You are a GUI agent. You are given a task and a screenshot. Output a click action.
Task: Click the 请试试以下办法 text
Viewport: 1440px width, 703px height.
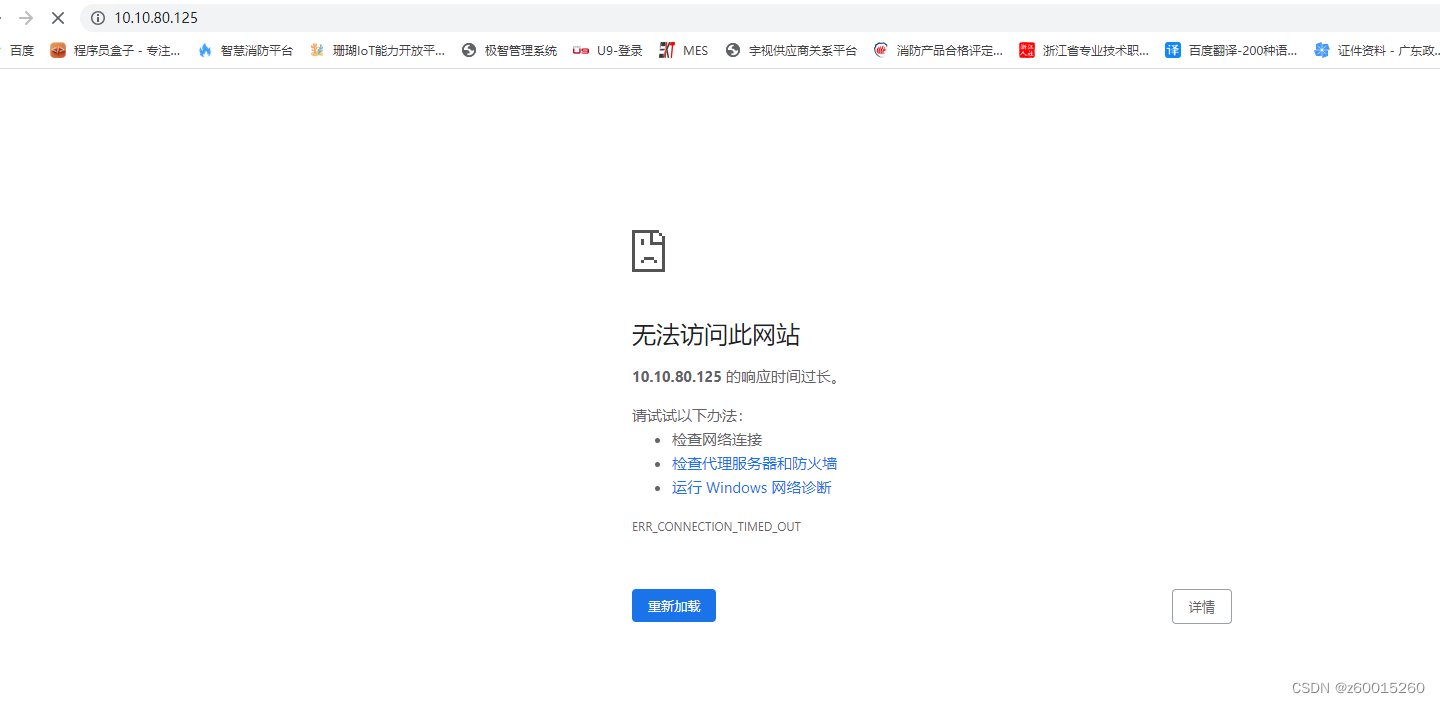pos(688,416)
